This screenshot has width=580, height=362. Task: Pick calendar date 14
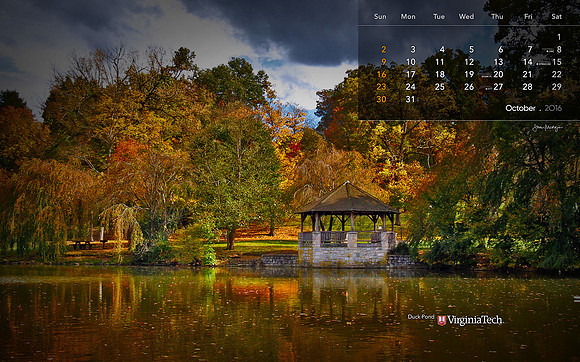(x=528, y=62)
